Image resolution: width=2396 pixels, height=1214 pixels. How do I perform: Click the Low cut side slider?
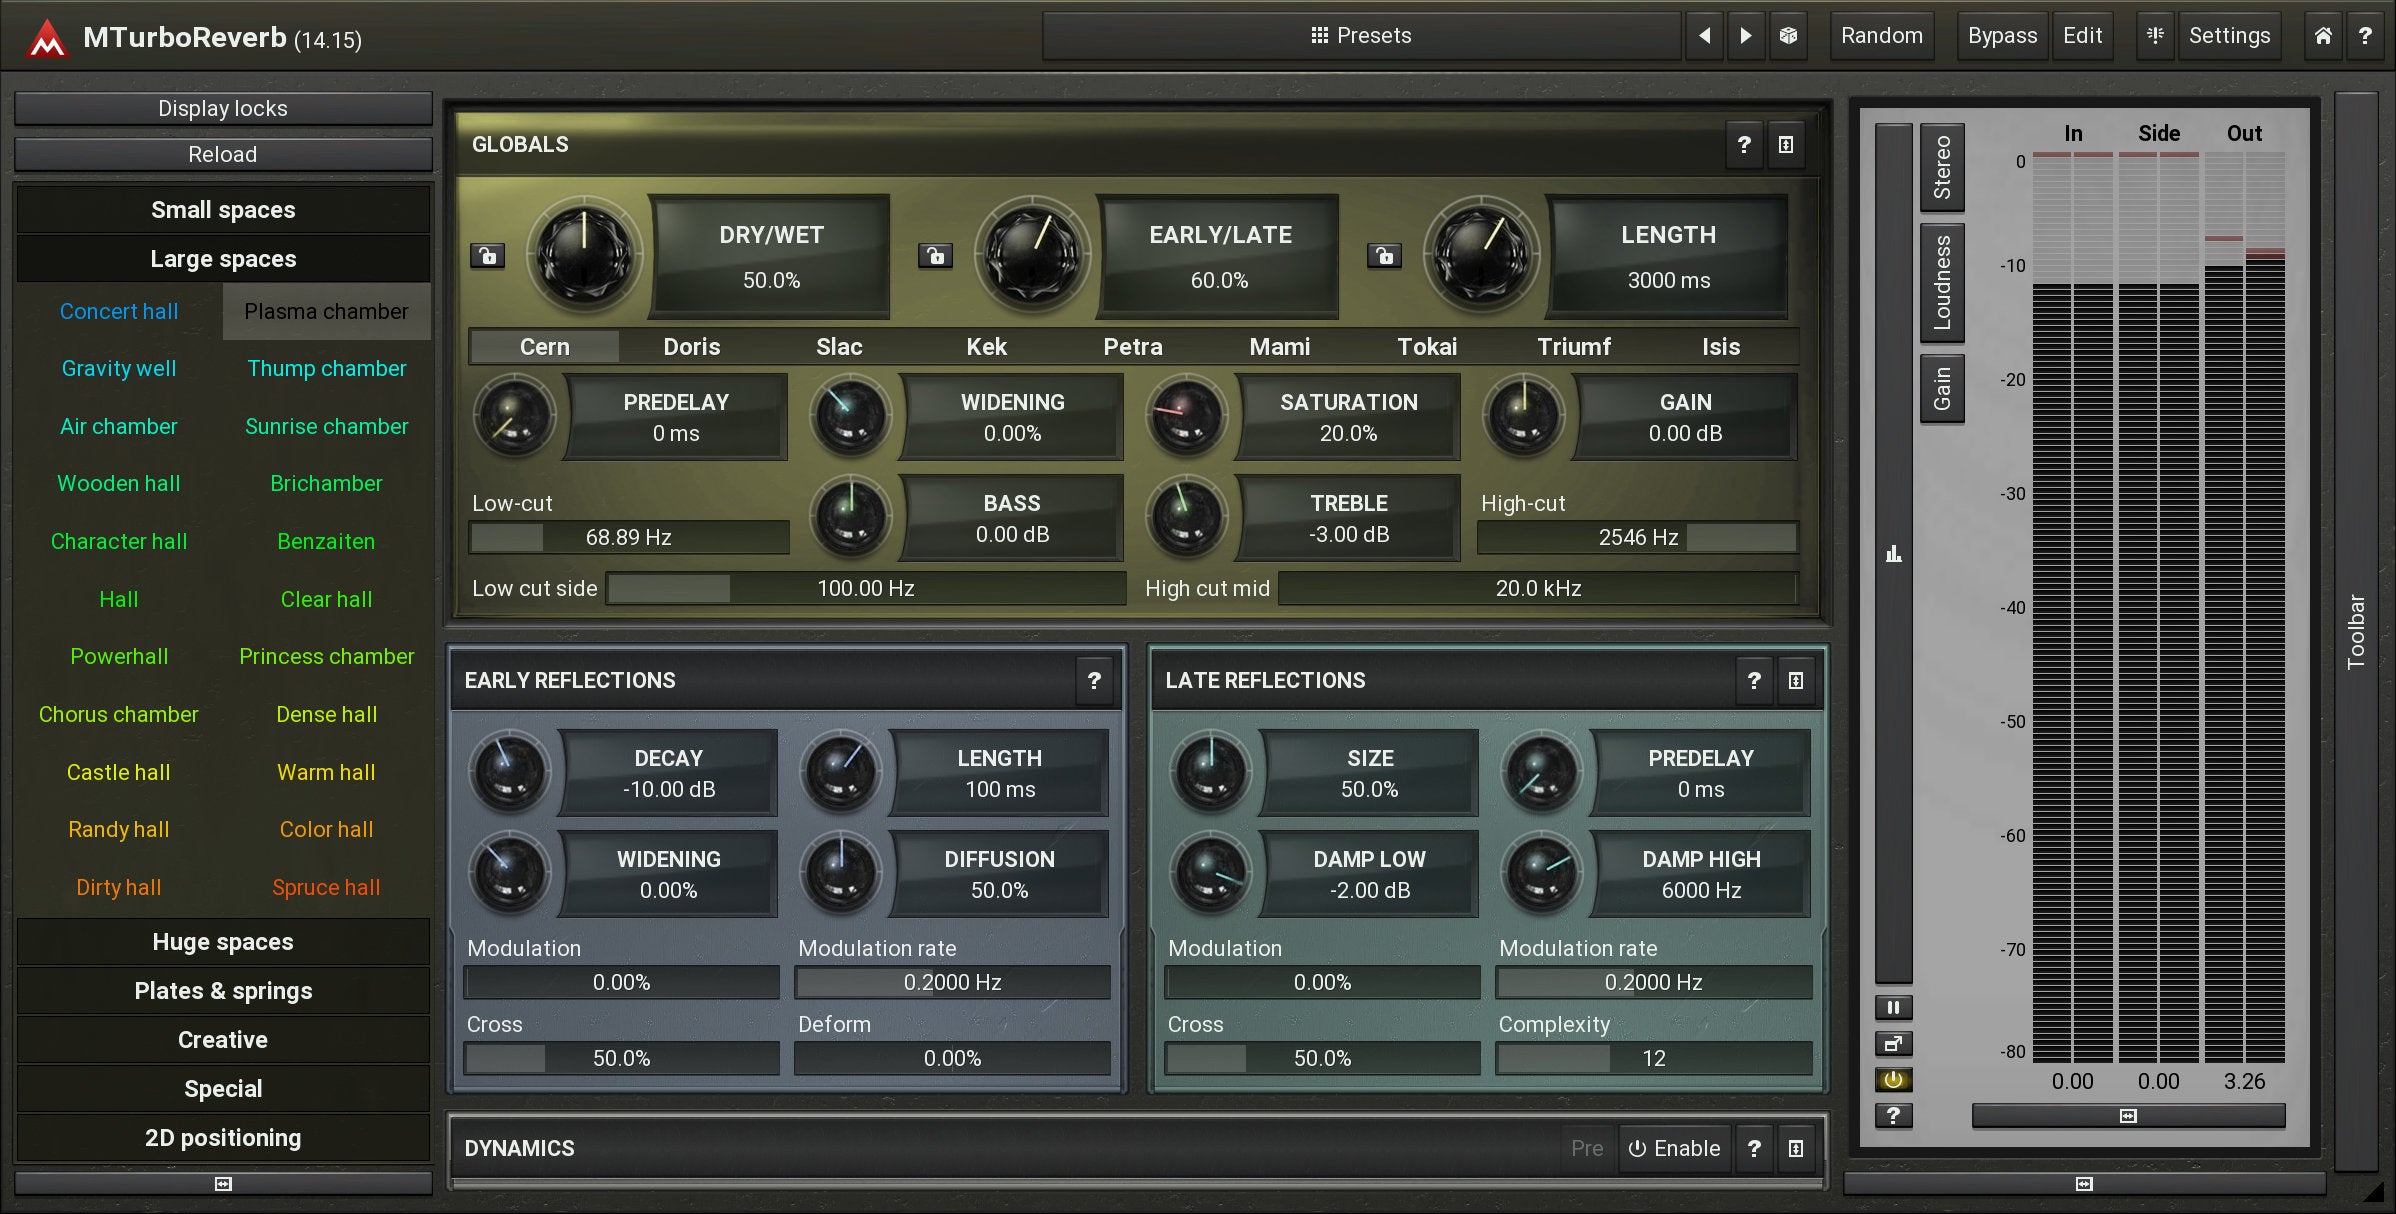(865, 588)
